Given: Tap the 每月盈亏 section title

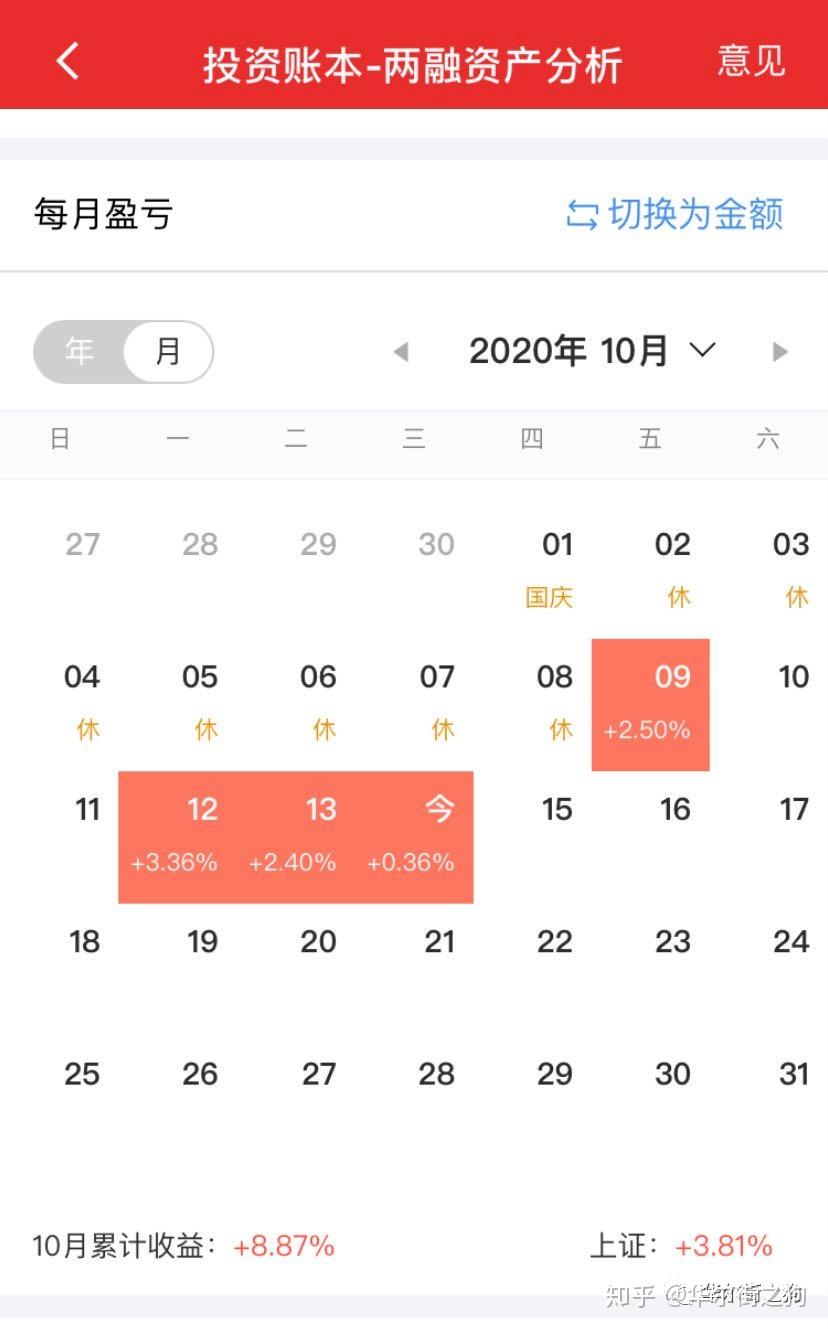Looking at the screenshot, I should point(103,214).
